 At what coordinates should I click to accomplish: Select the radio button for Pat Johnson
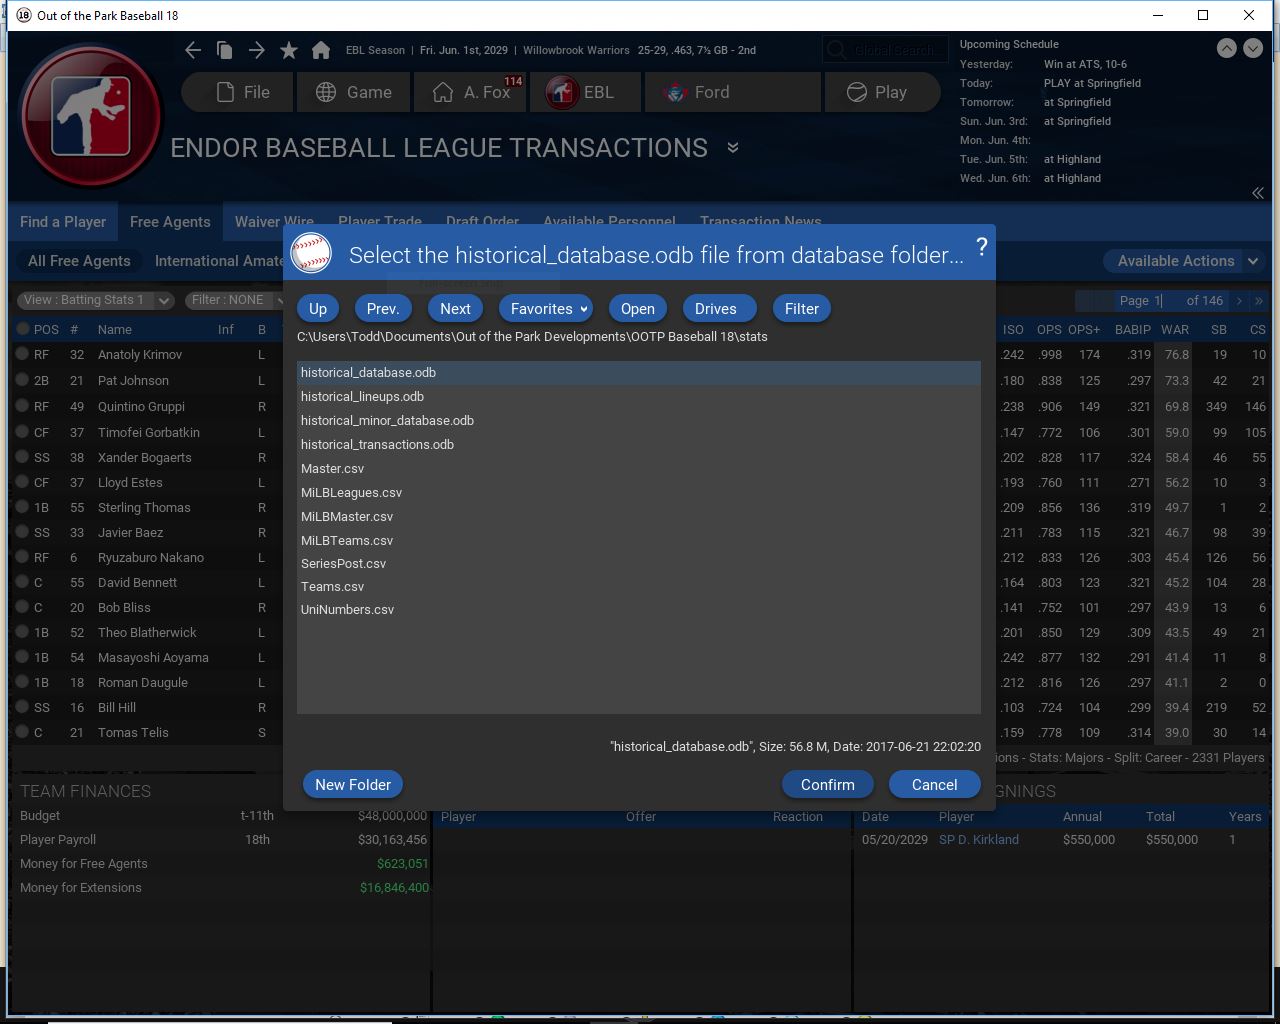(23, 381)
